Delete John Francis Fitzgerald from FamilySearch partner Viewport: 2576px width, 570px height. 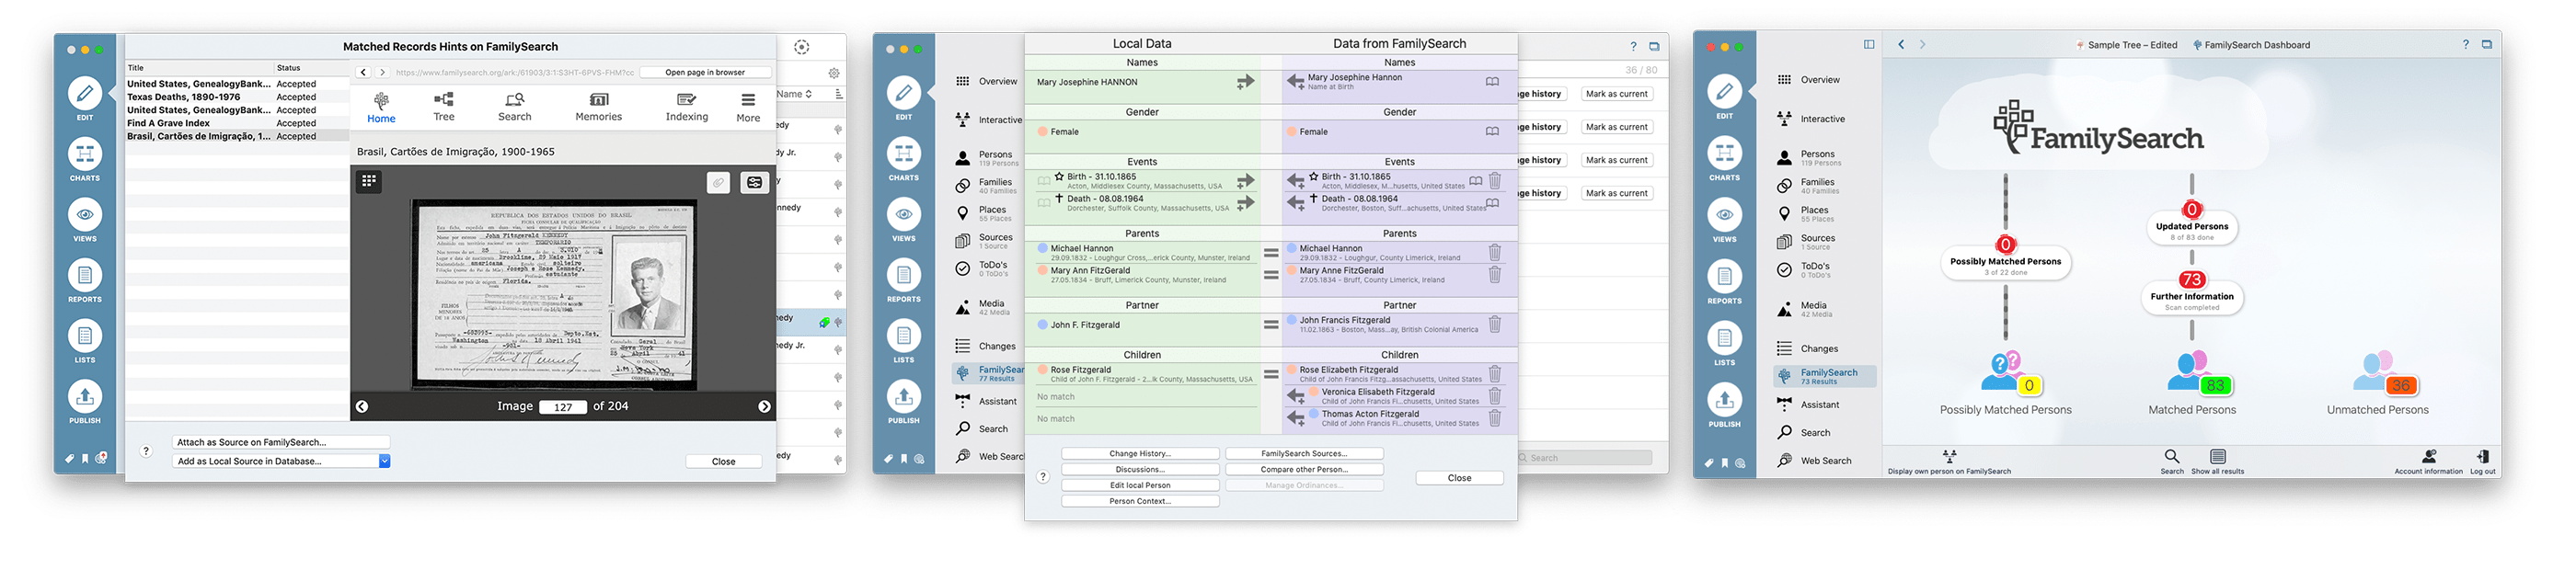pyautogui.click(x=1495, y=324)
